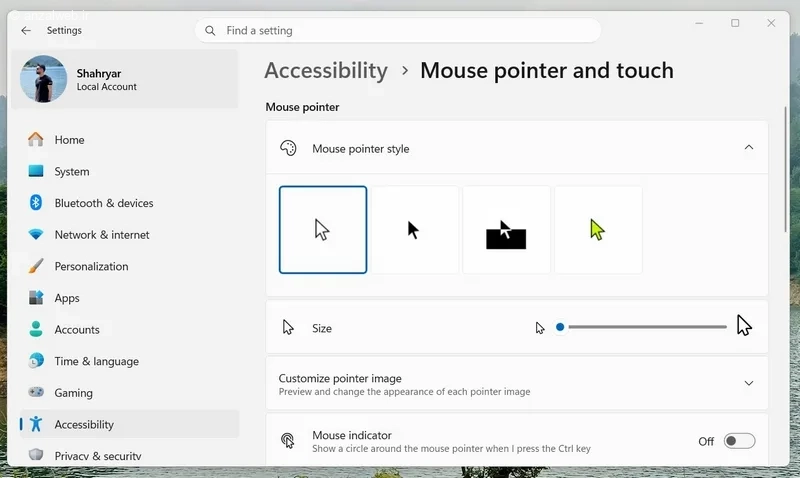Viewport: 800px width, 478px height.
Task: Click the Privacy & security shield icon
Action: pos(36,455)
